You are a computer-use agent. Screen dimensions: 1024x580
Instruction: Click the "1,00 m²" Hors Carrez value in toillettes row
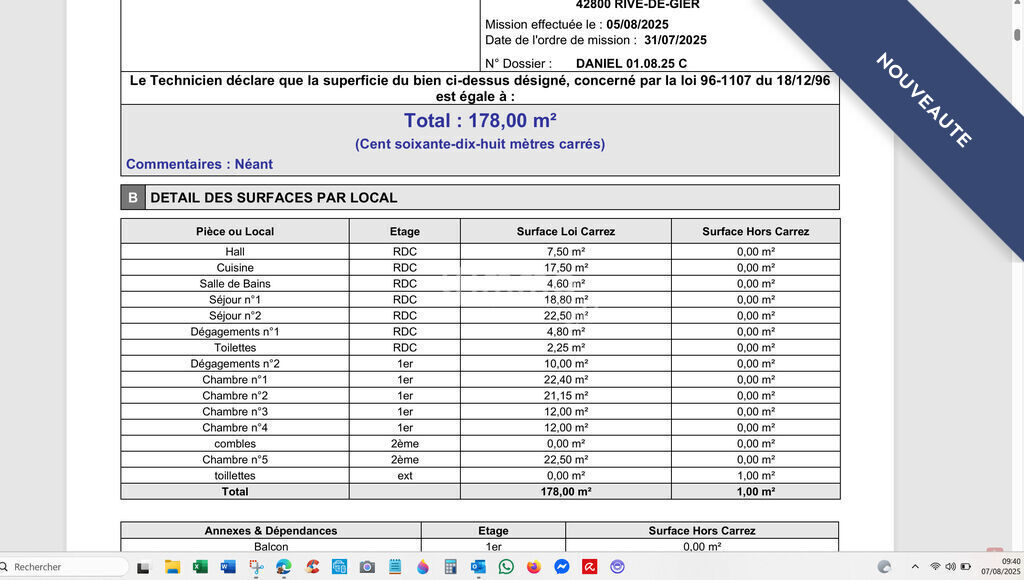click(x=756, y=475)
